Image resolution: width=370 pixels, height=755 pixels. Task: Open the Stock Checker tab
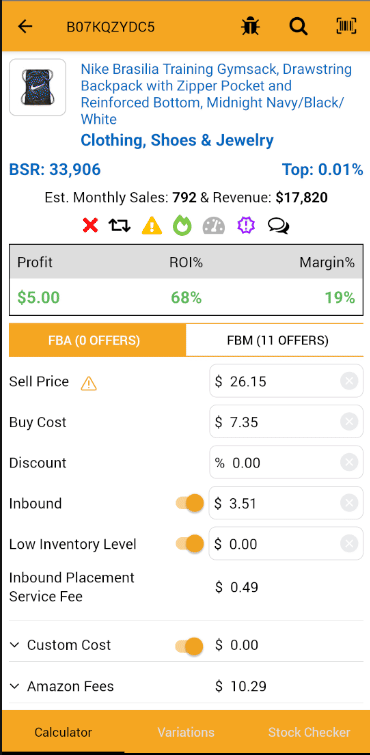[x=309, y=732]
